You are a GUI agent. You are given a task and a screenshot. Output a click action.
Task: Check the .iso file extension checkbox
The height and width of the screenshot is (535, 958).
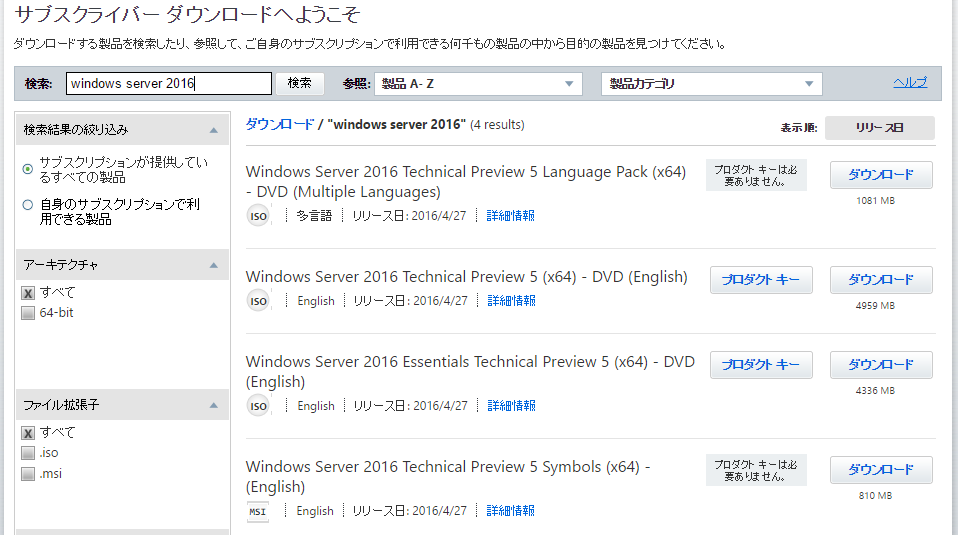(28, 453)
